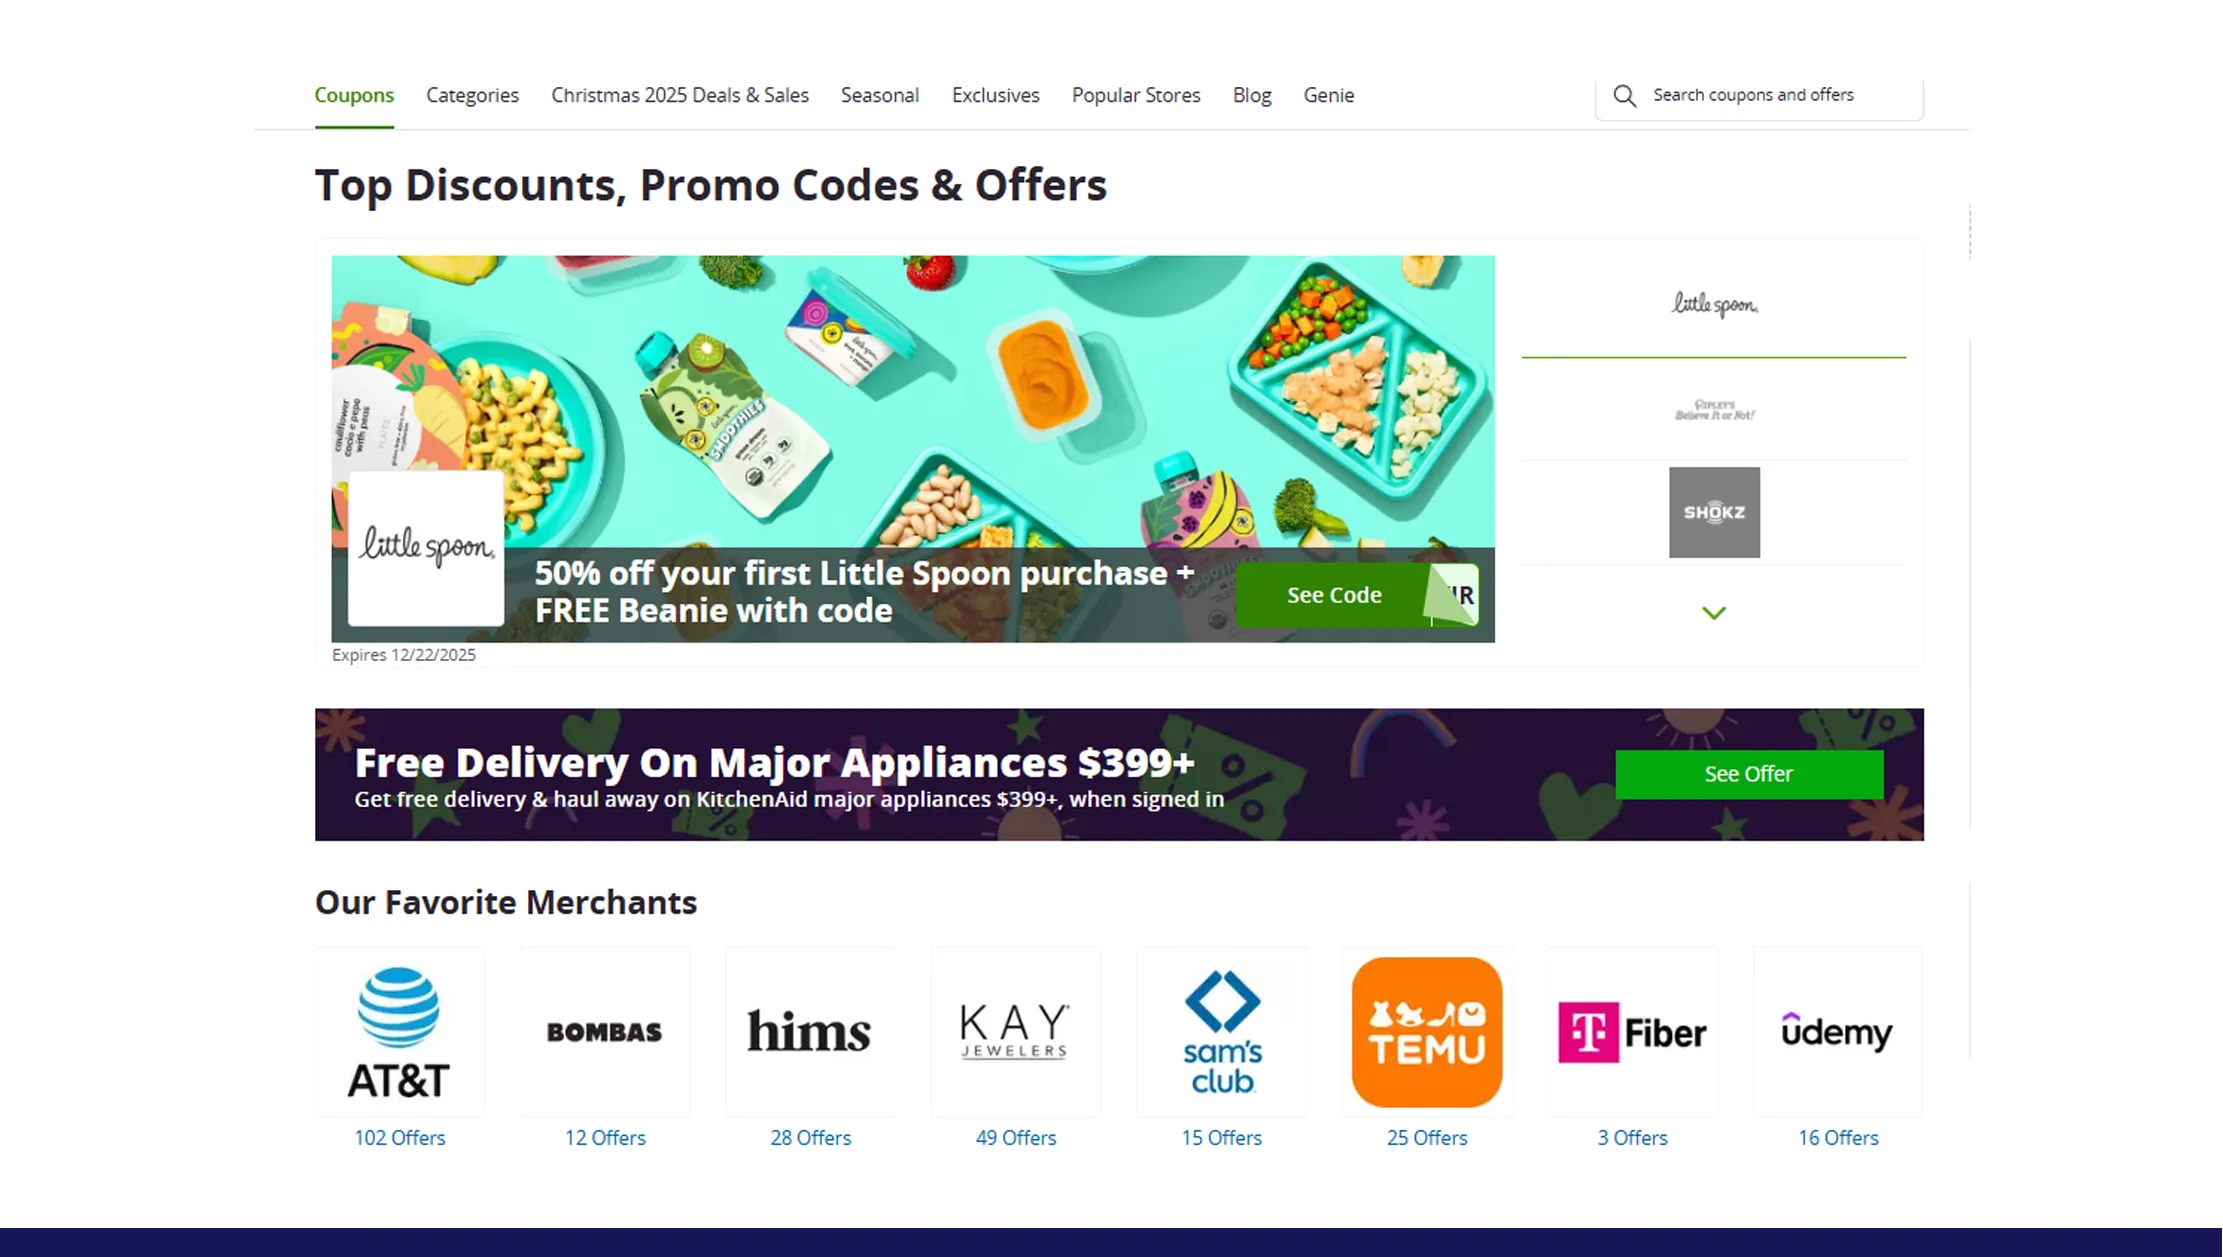This screenshot has height=1257, width=2223.
Task: Click the search magnifier icon
Action: click(1625, 96)
